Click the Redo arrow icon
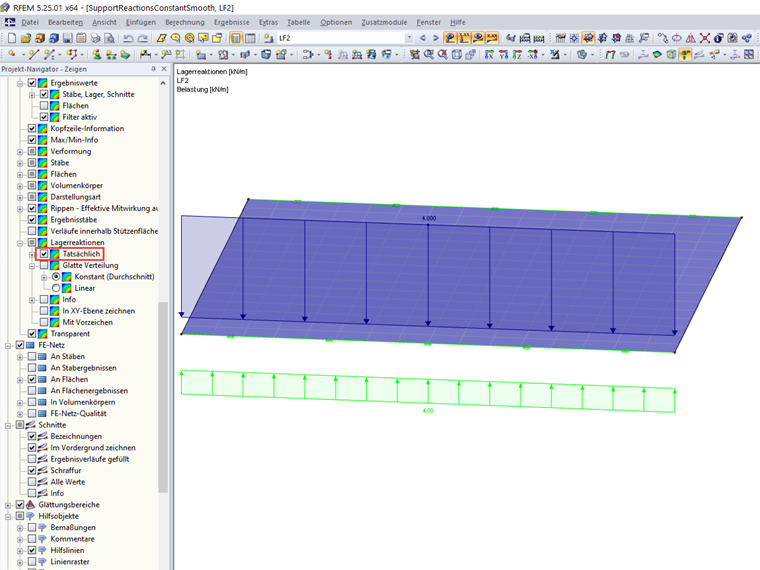The image size is (760, 570). tap(142, 38)
